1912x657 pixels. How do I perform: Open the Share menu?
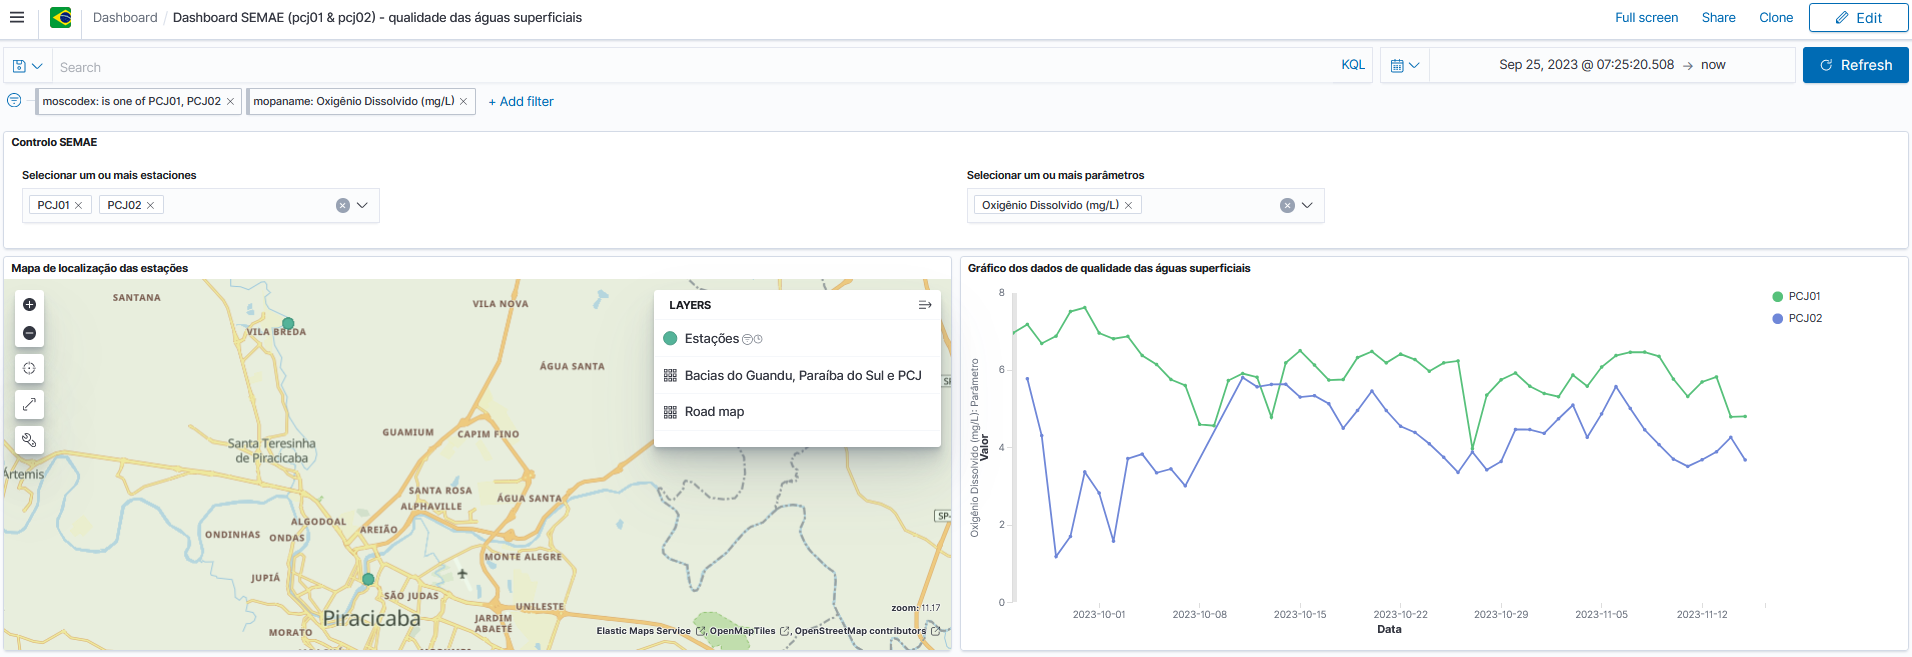click(1718, 17)
